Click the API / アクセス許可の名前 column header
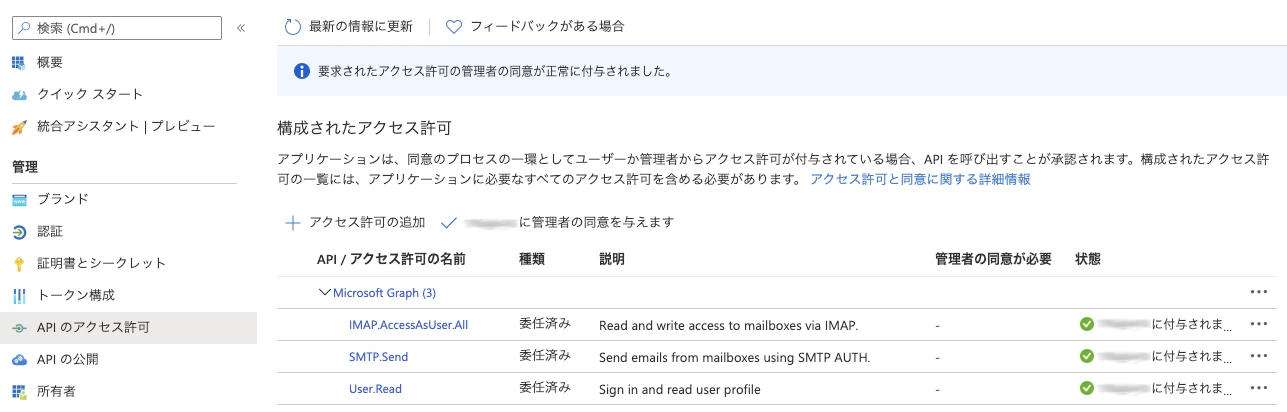Image resolution: width=1287 pixels, height=412 pixels. [x=391, y=259]
